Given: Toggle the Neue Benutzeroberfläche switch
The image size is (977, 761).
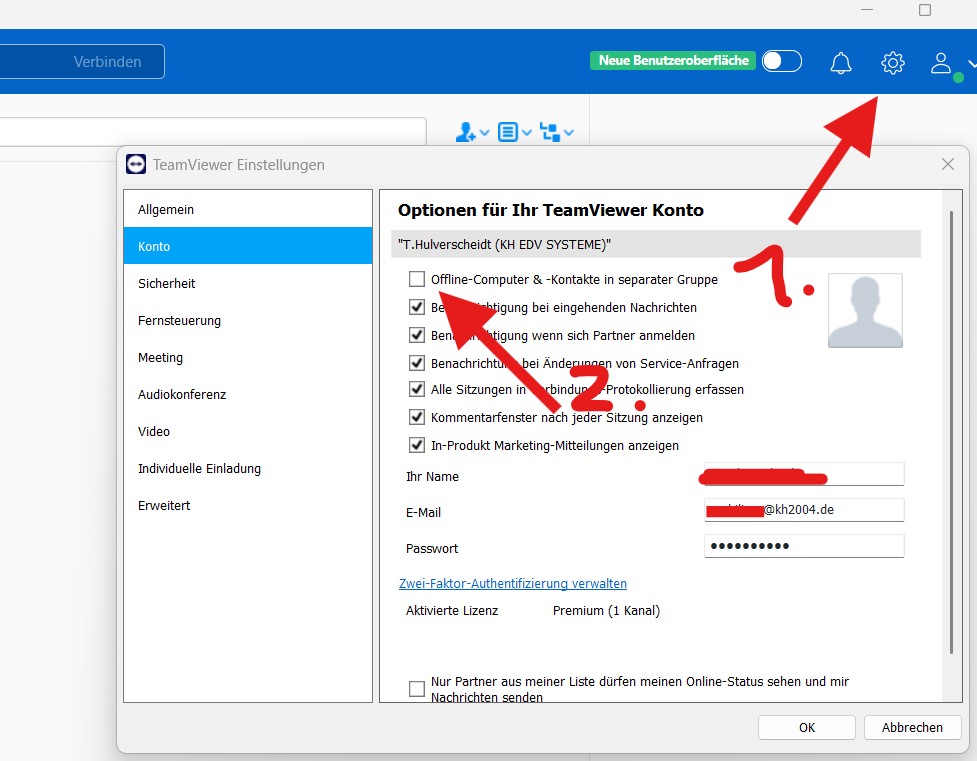Looking at the screenshot, I should [x=782, y=61].
